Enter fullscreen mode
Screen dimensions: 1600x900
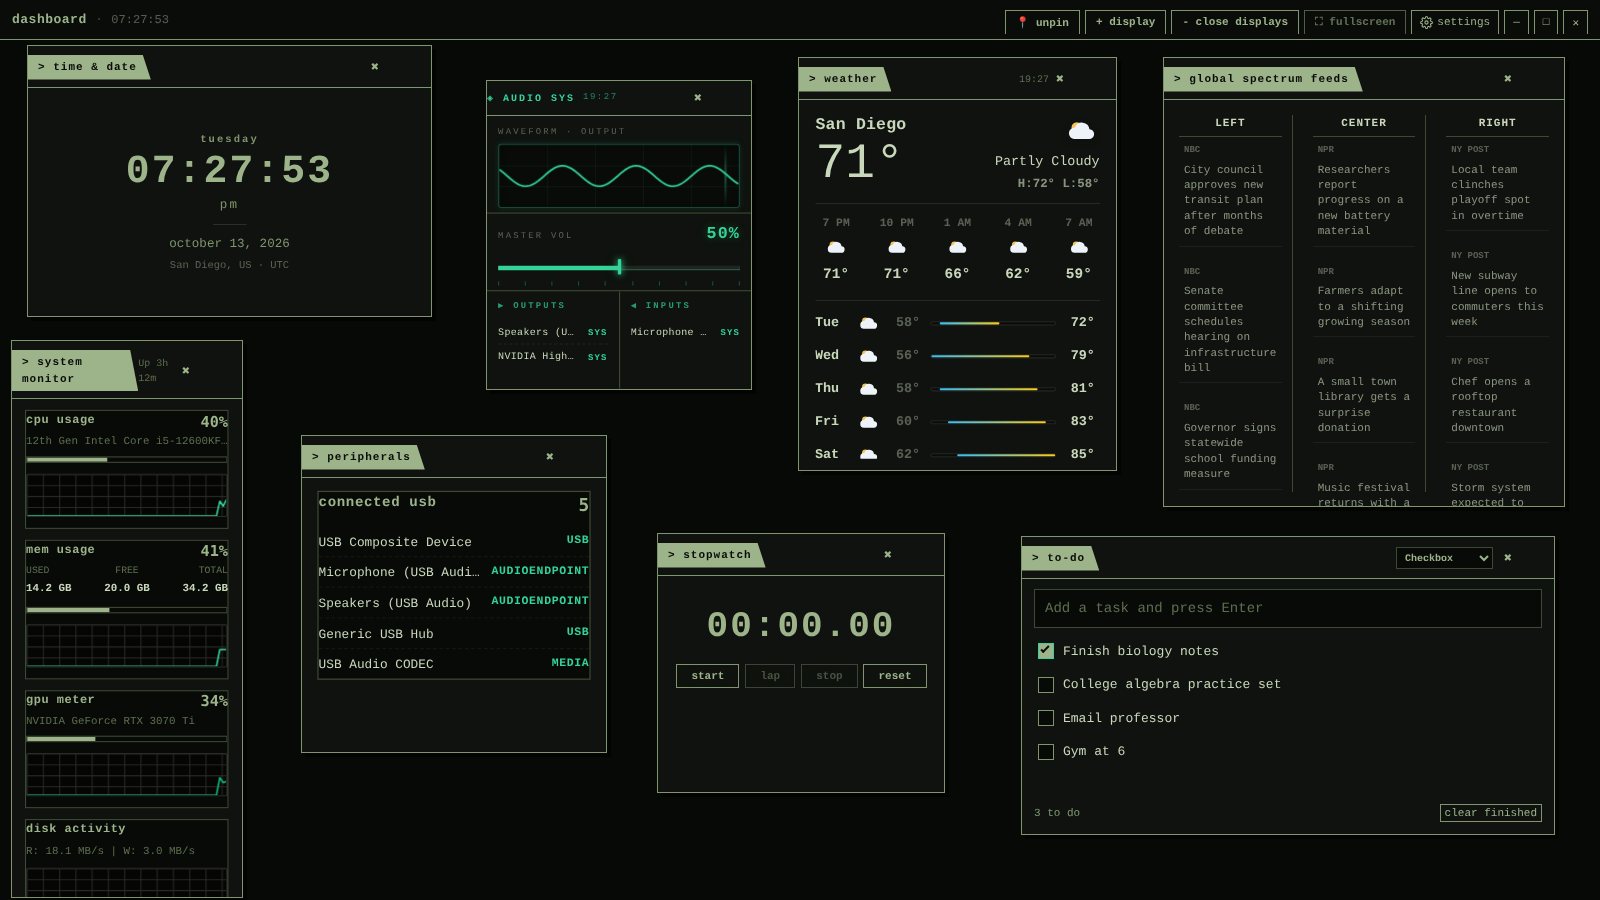[x=1355, y=22]
